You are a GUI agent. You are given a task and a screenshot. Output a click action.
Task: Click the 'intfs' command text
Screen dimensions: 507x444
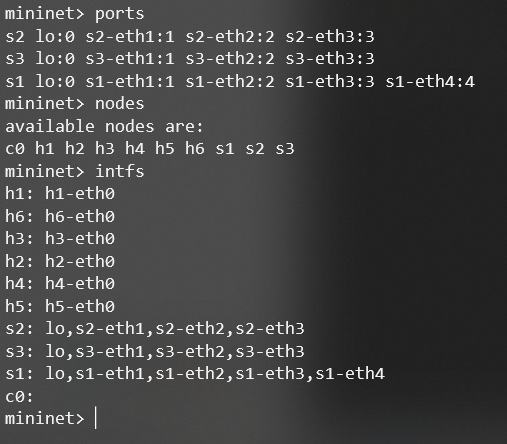[120, 171]
